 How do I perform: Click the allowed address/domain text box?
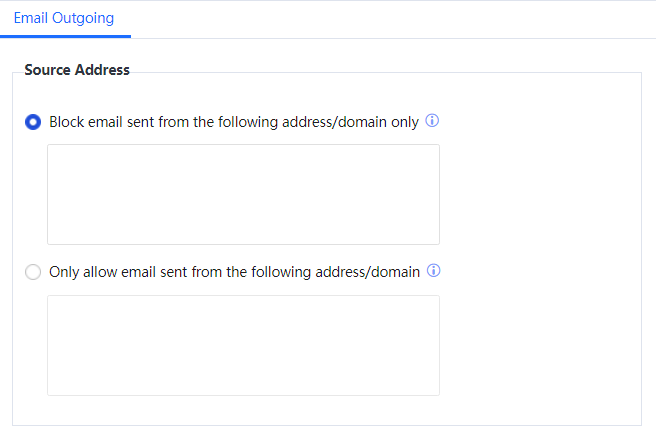pyautogui.click(x=243, y=345)
